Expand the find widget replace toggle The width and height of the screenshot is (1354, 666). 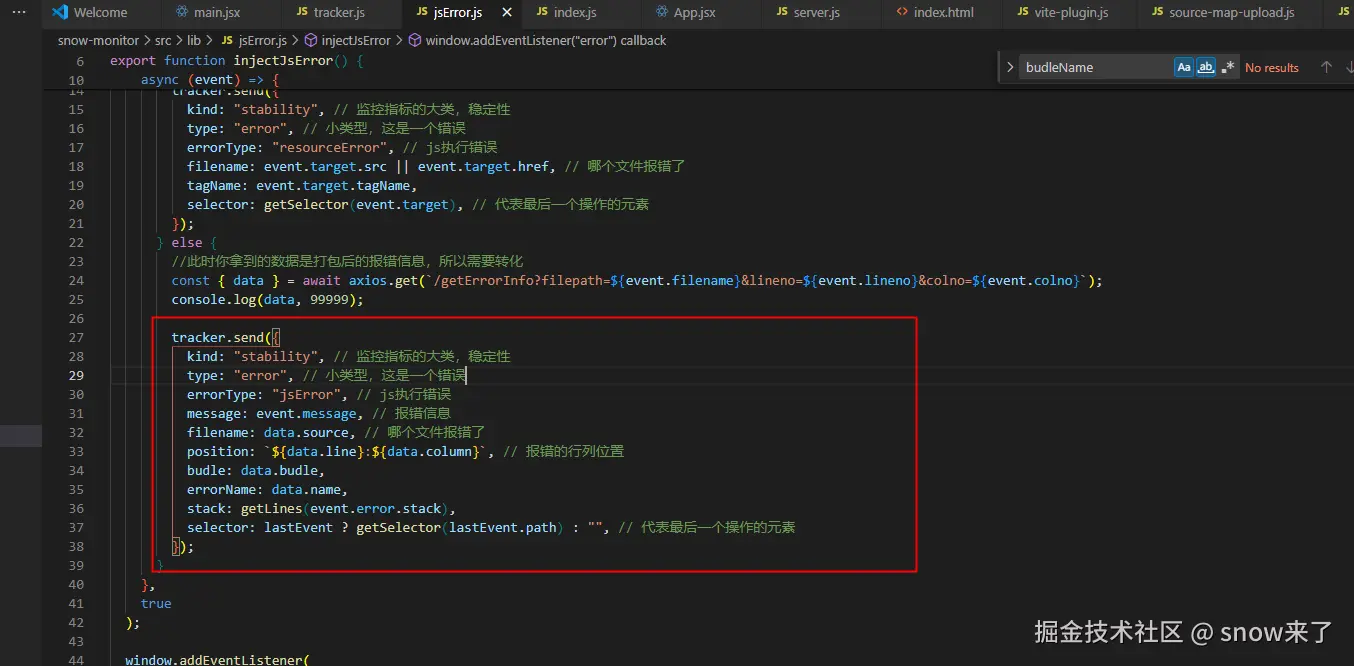coord(1009,67)
